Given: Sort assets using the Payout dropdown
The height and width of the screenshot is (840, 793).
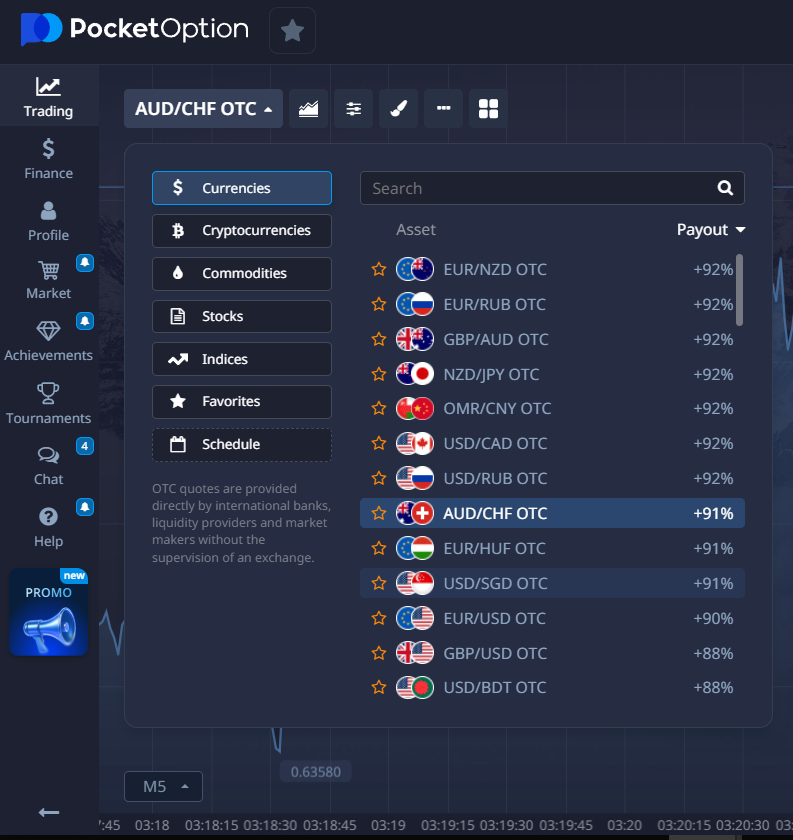Looking at the screenshot, I should [711, 230].
